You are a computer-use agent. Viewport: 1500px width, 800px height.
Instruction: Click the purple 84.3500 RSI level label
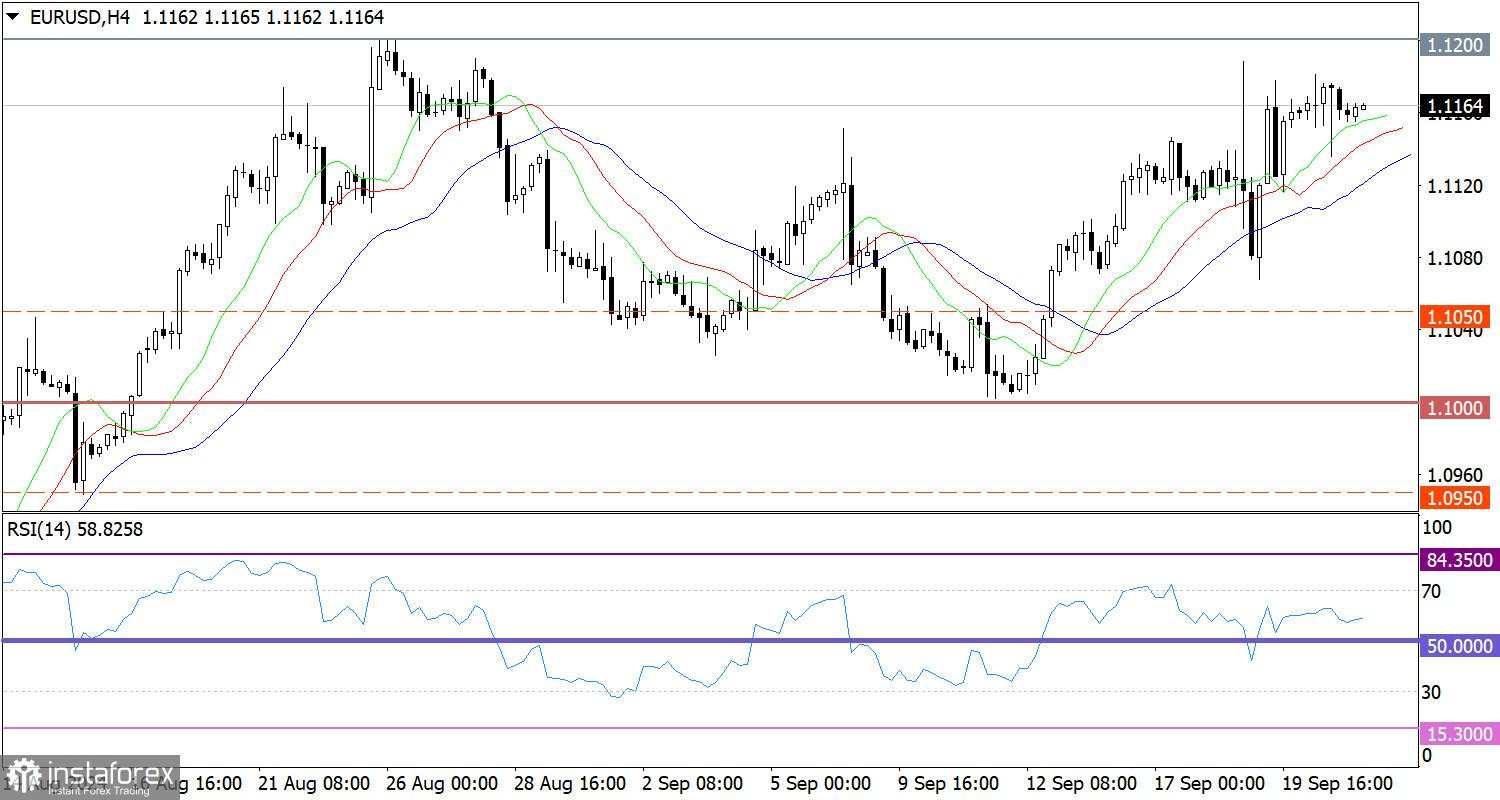[x=1459, y=561]
